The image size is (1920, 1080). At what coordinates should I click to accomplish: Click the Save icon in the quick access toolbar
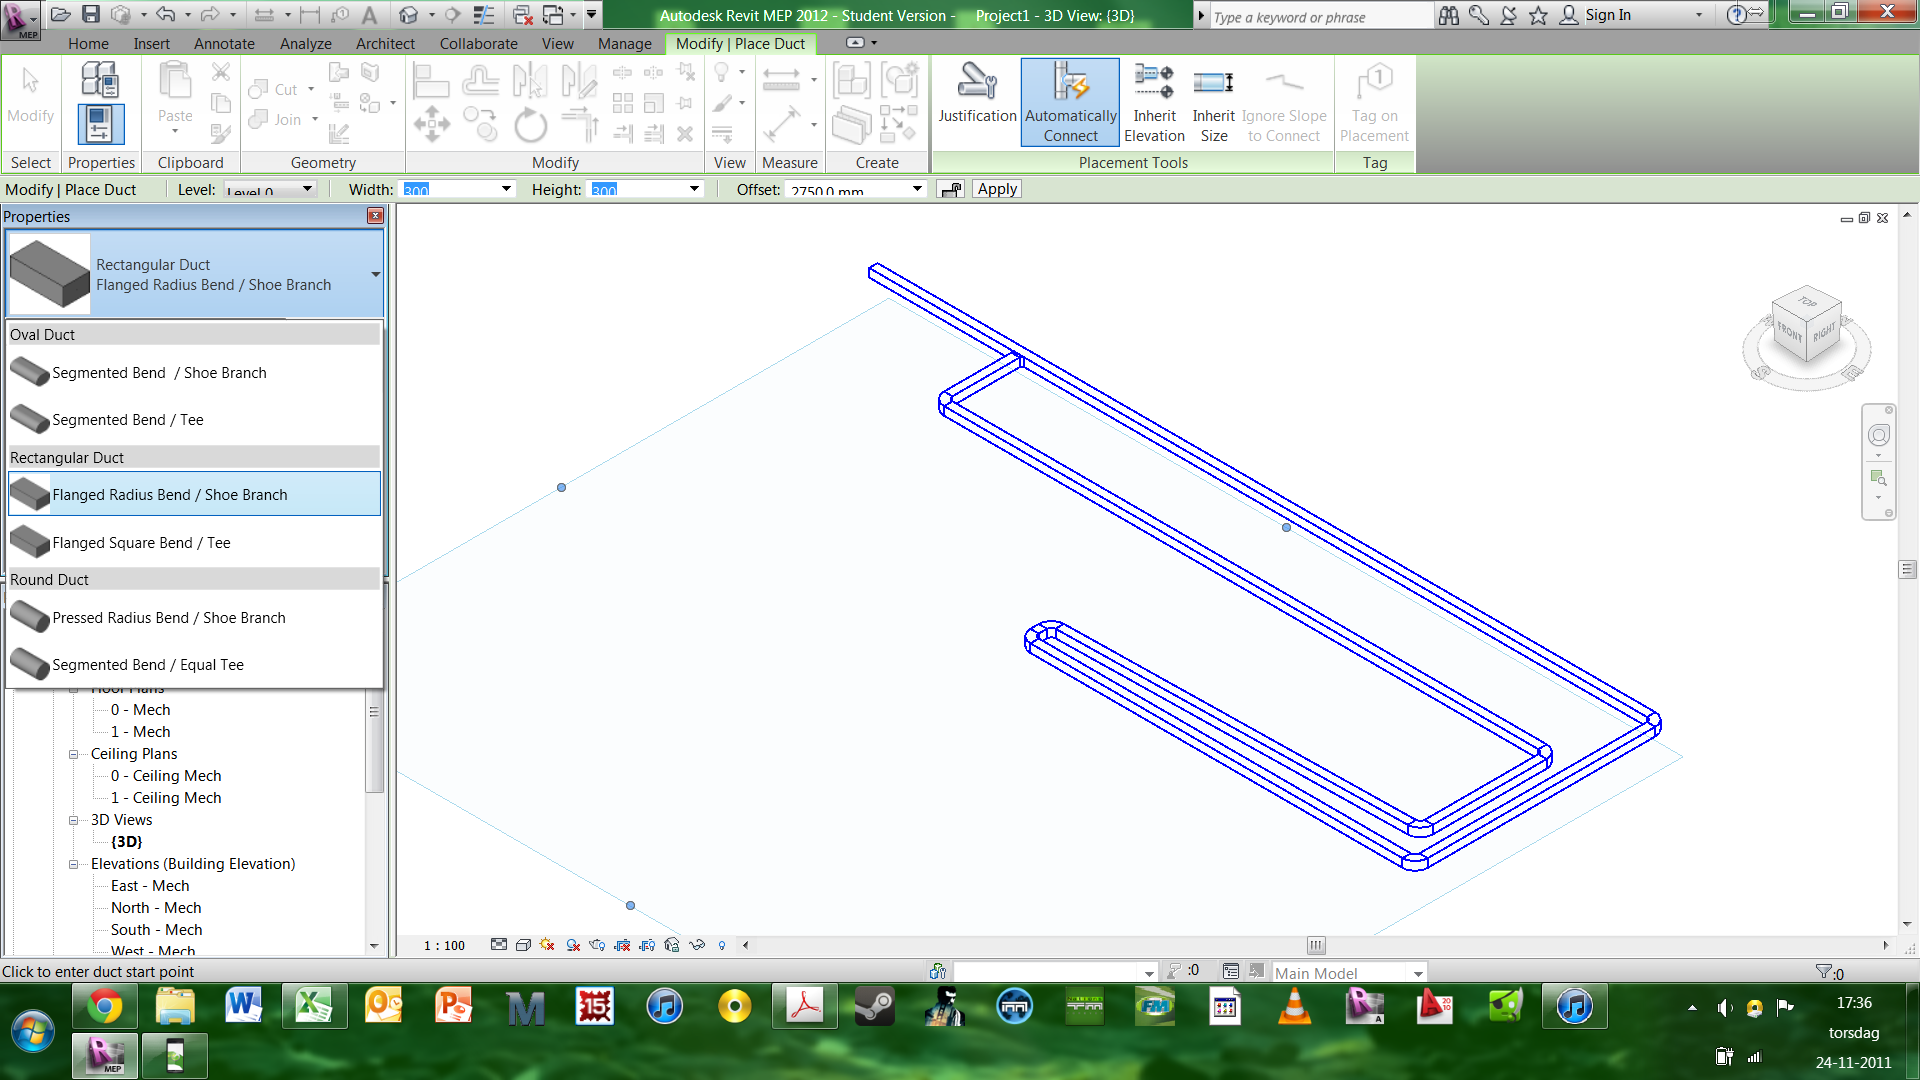click(x=91, y=14)
